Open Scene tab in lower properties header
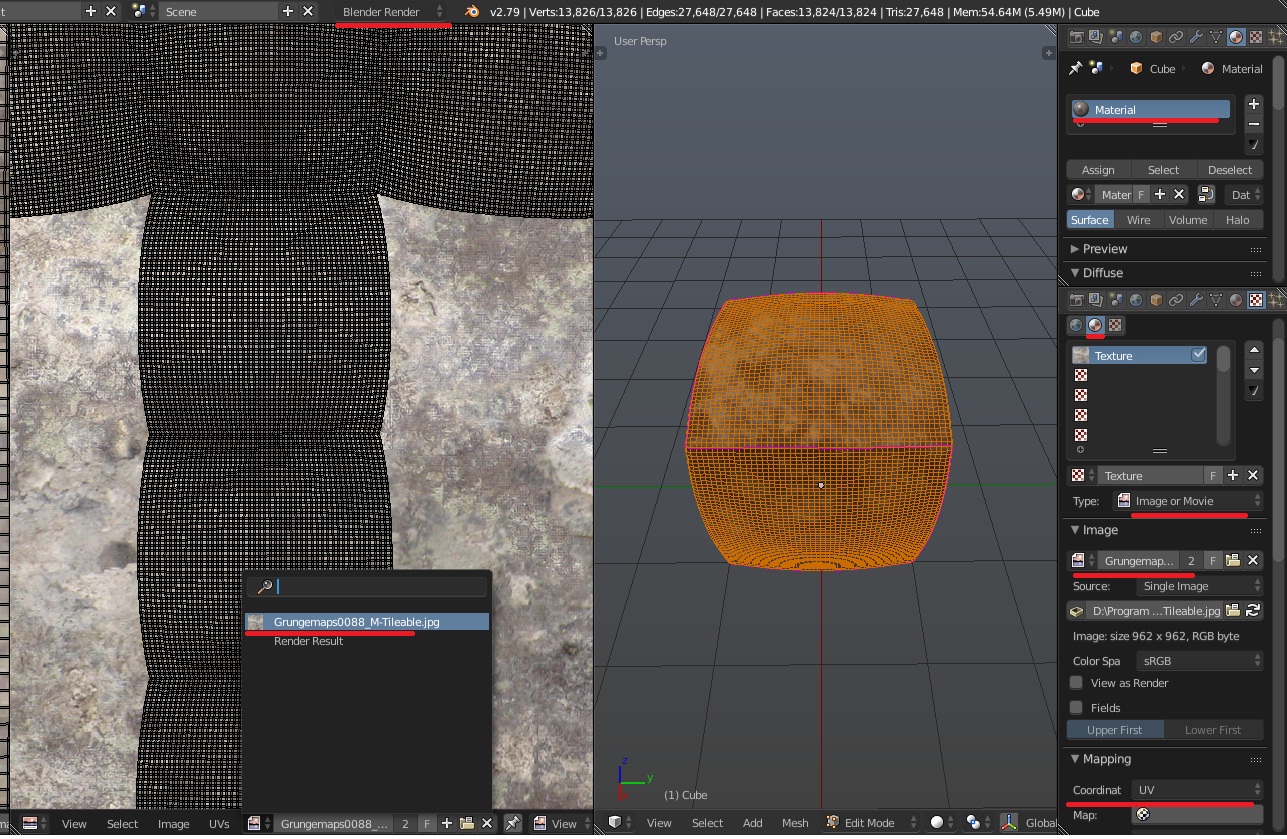The width and height of the screenshot is (1287, 839). [1116, 300]
